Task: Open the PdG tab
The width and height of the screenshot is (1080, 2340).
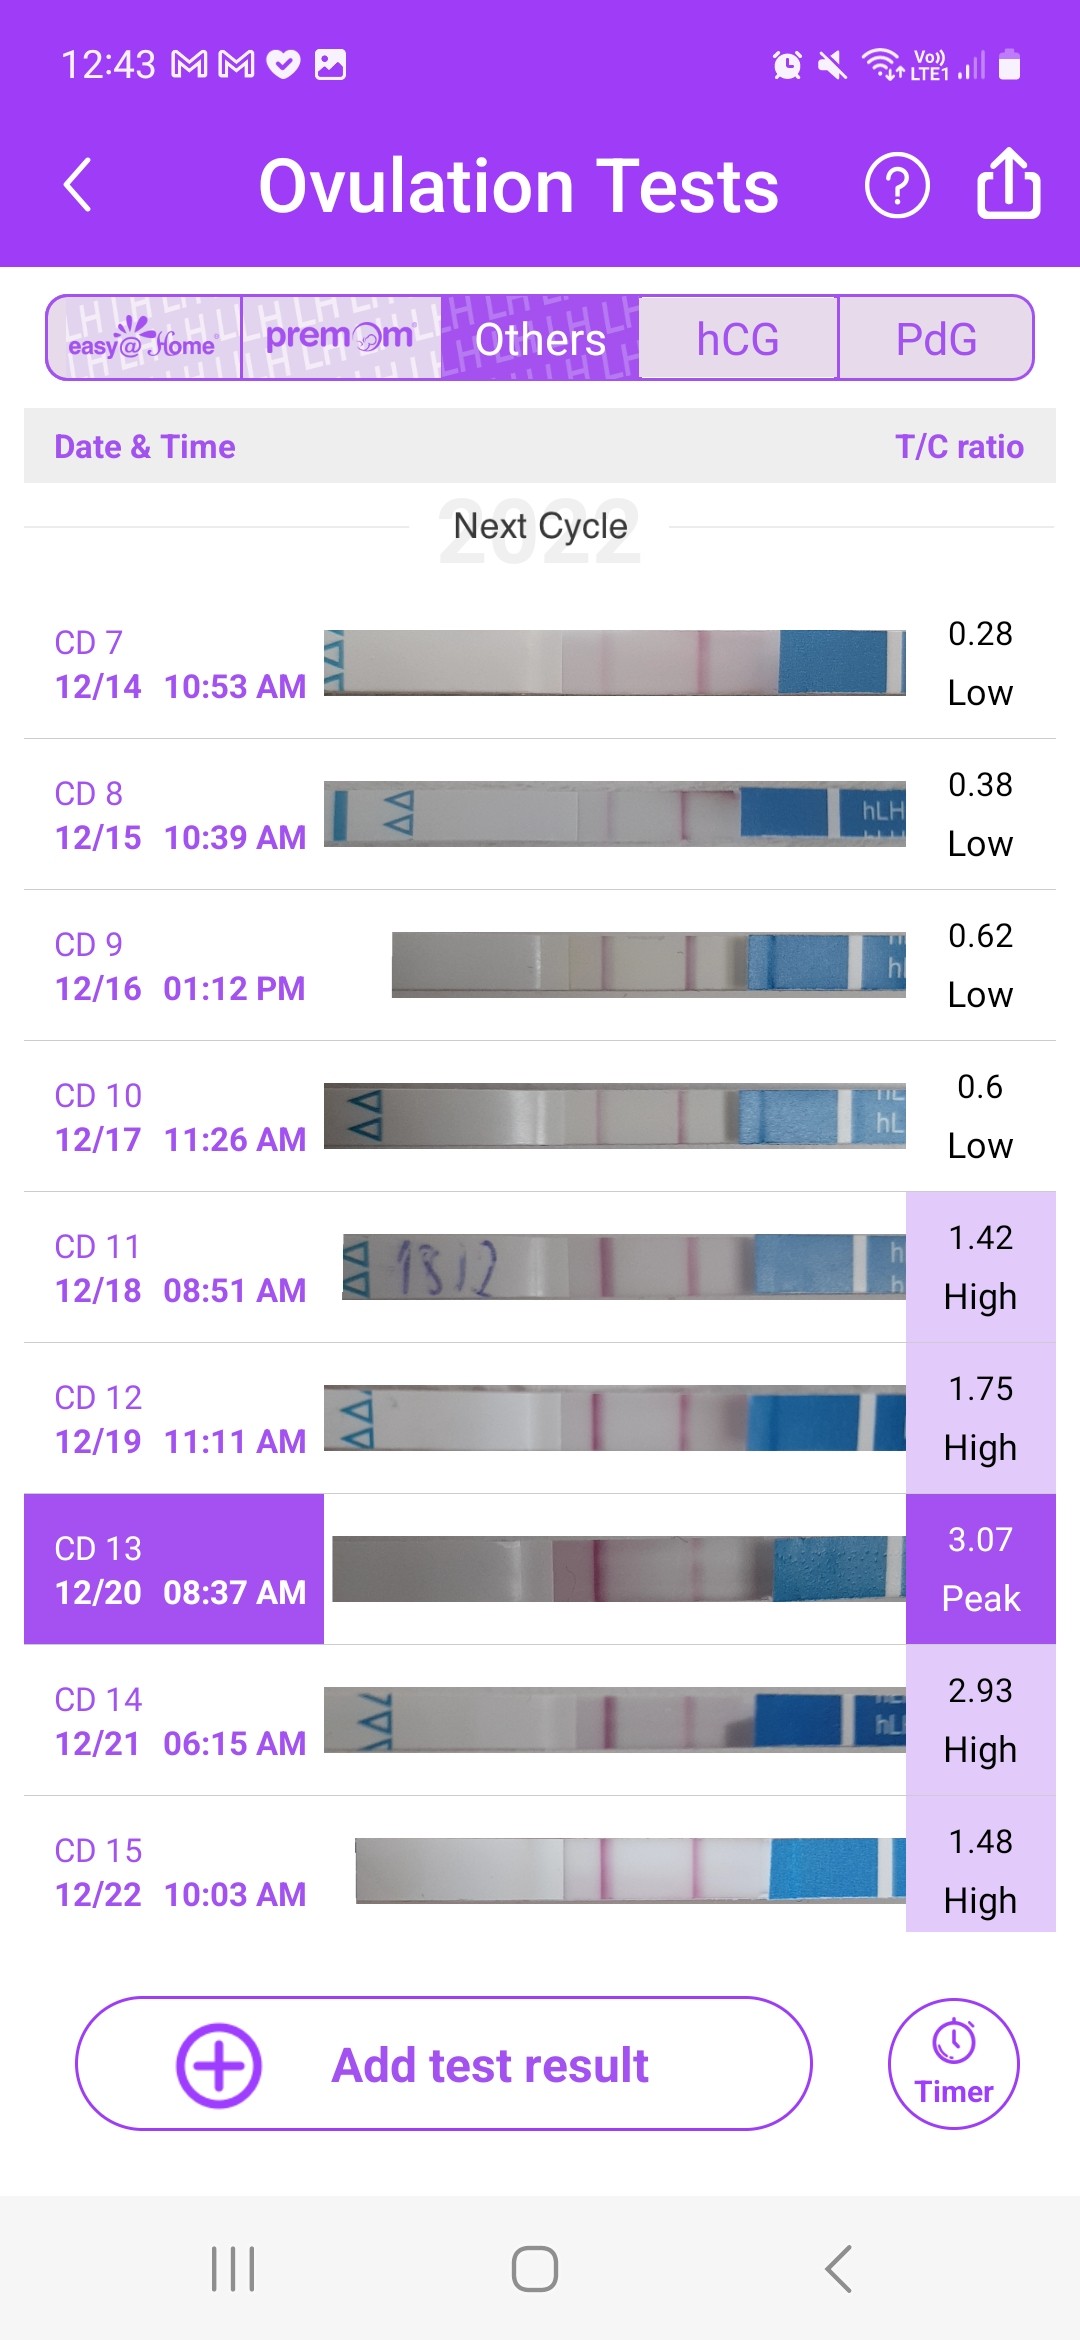Action: (x=936, y=339)
